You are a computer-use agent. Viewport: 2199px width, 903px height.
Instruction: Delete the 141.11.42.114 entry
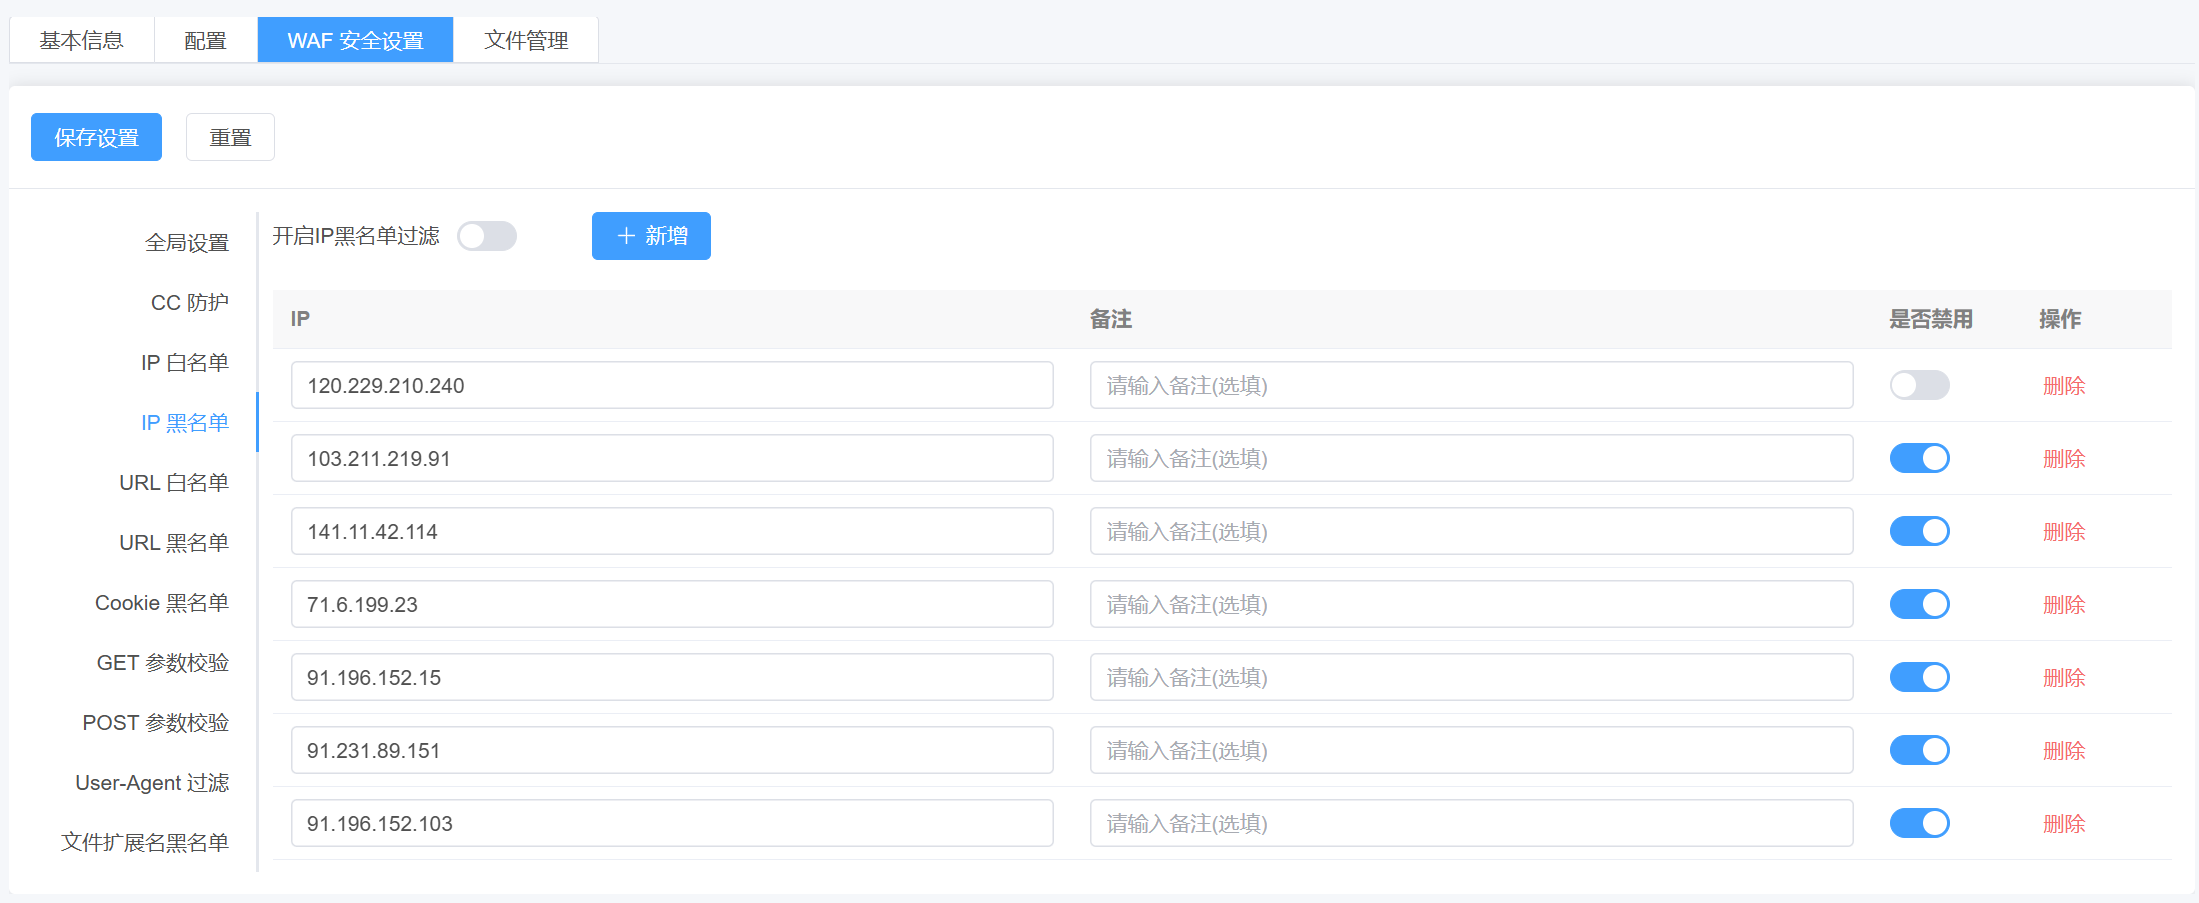click(x=2064, y=532)
